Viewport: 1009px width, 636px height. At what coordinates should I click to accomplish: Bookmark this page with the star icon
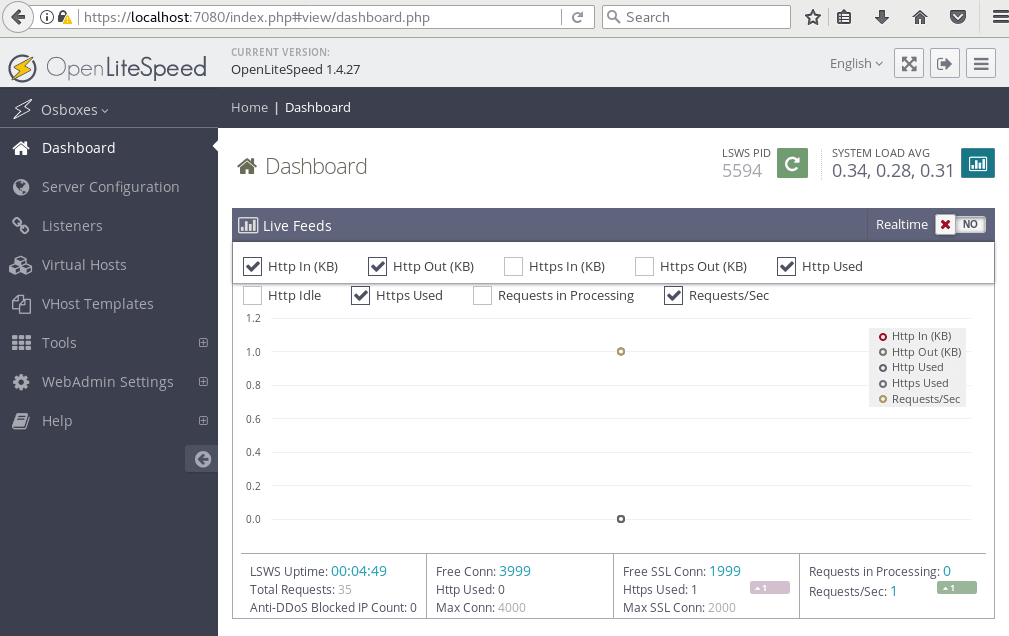tap(813, 17)
